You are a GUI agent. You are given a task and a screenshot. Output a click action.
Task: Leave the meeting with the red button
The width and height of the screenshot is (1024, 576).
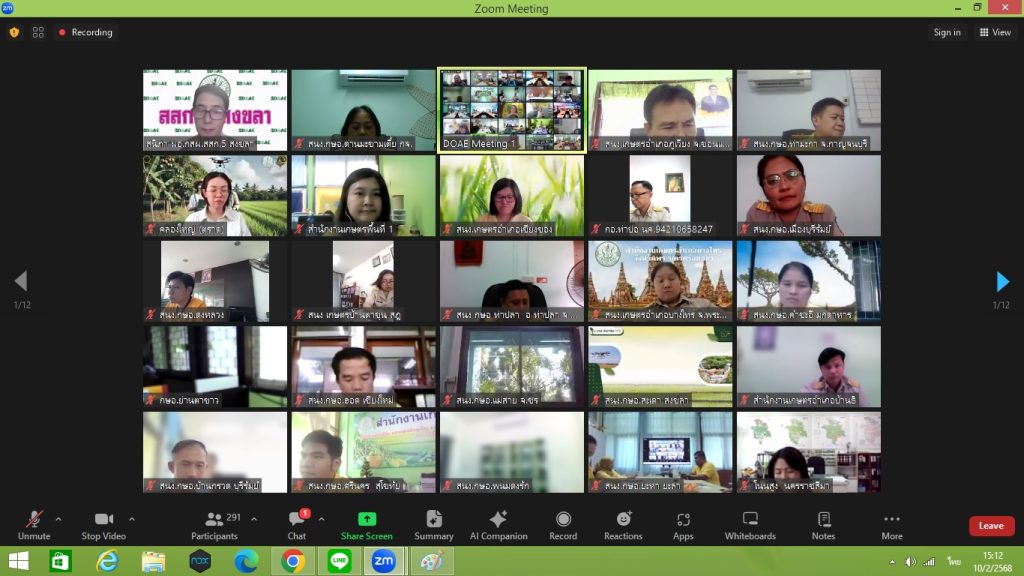pos(991,526)
